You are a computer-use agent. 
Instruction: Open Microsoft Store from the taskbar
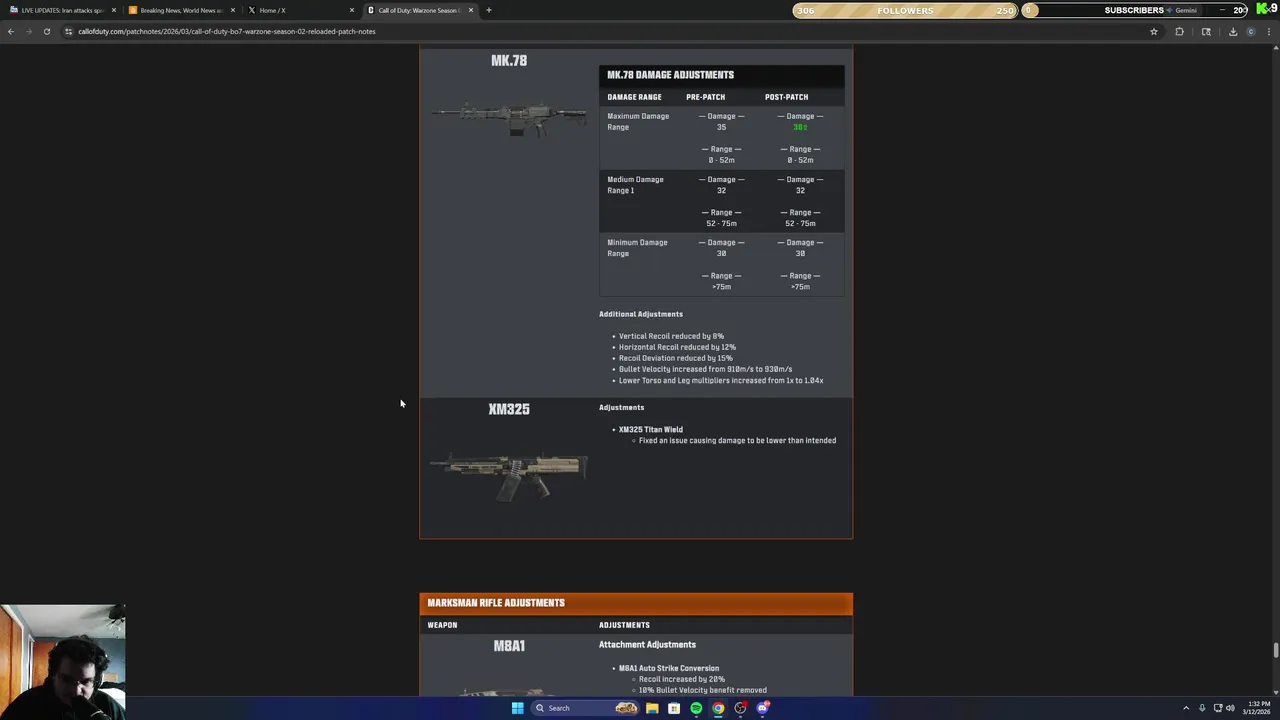pyautogui.click(x=674, y=708)
